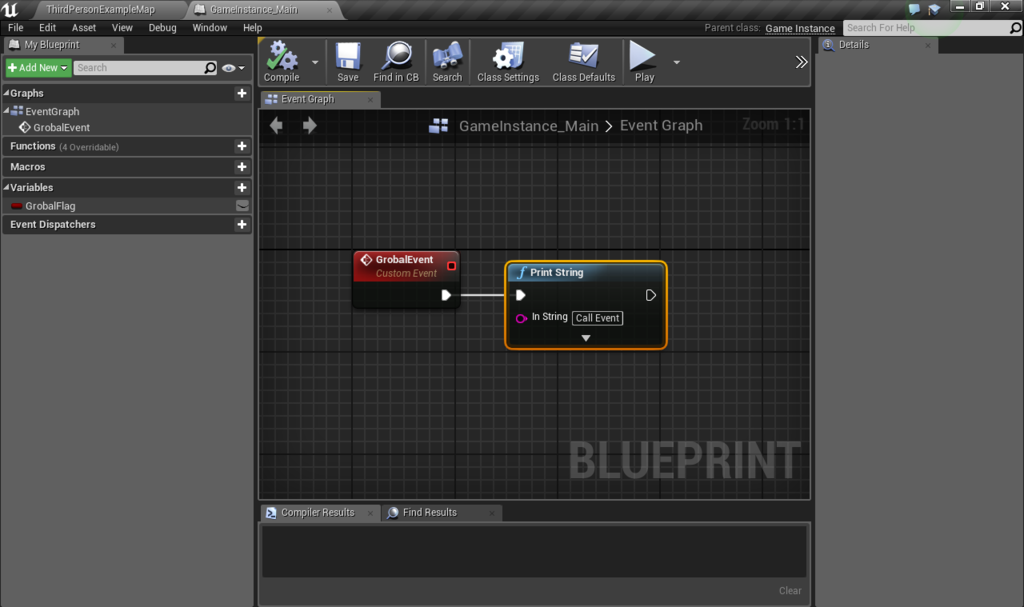
Task: Focus the Search For Help field
Action: pos(925,27)
